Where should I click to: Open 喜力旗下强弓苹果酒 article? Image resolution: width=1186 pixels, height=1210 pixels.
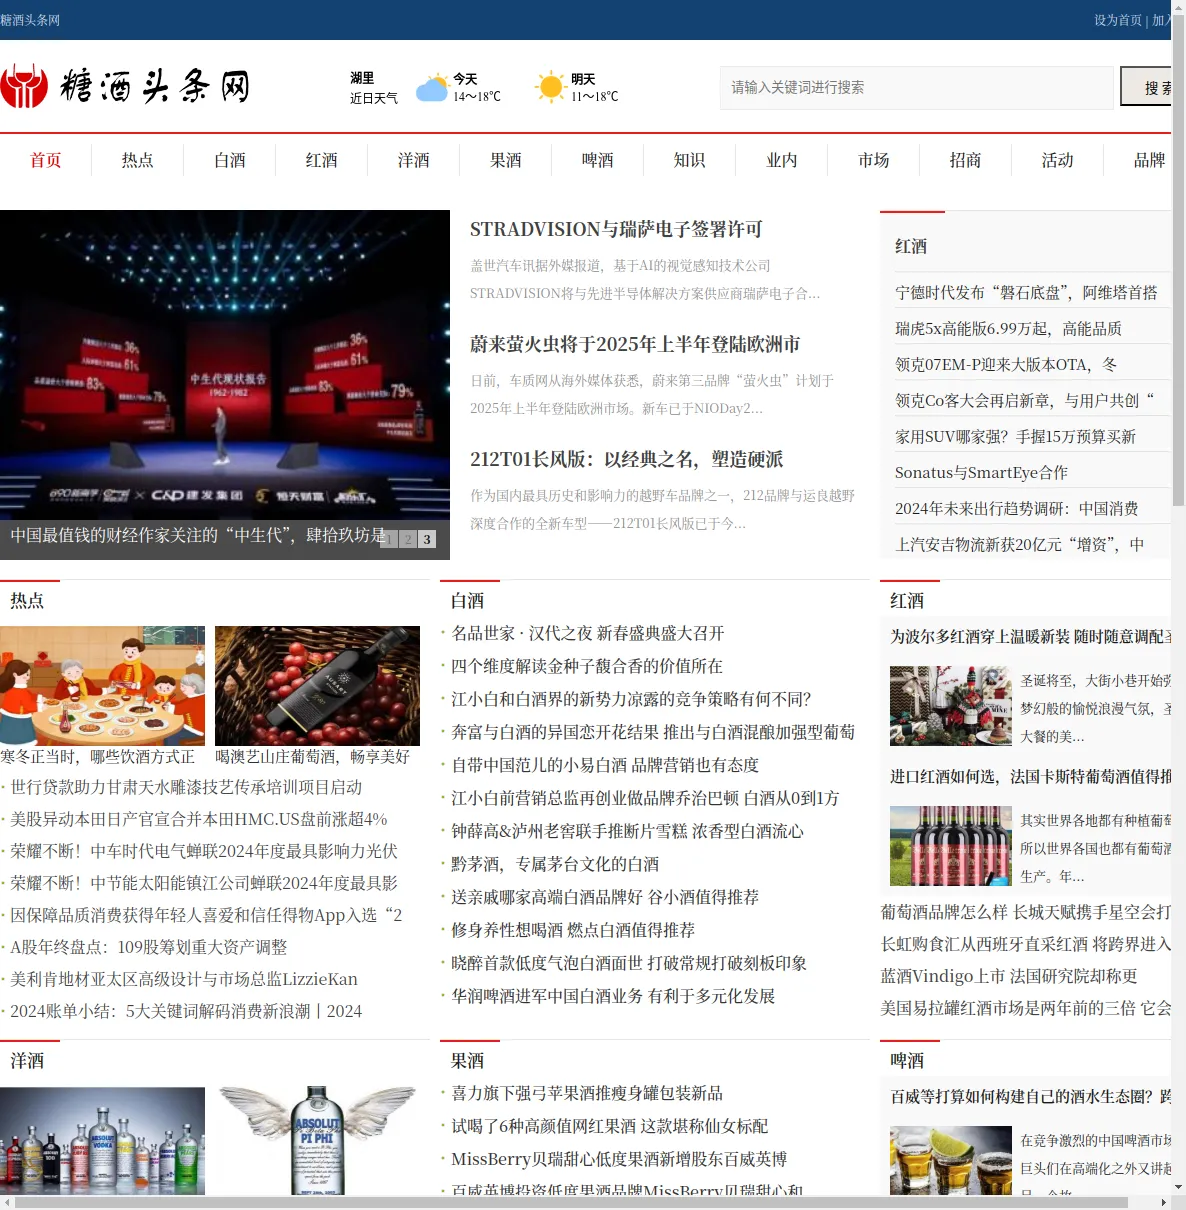tap(587, 1094)
